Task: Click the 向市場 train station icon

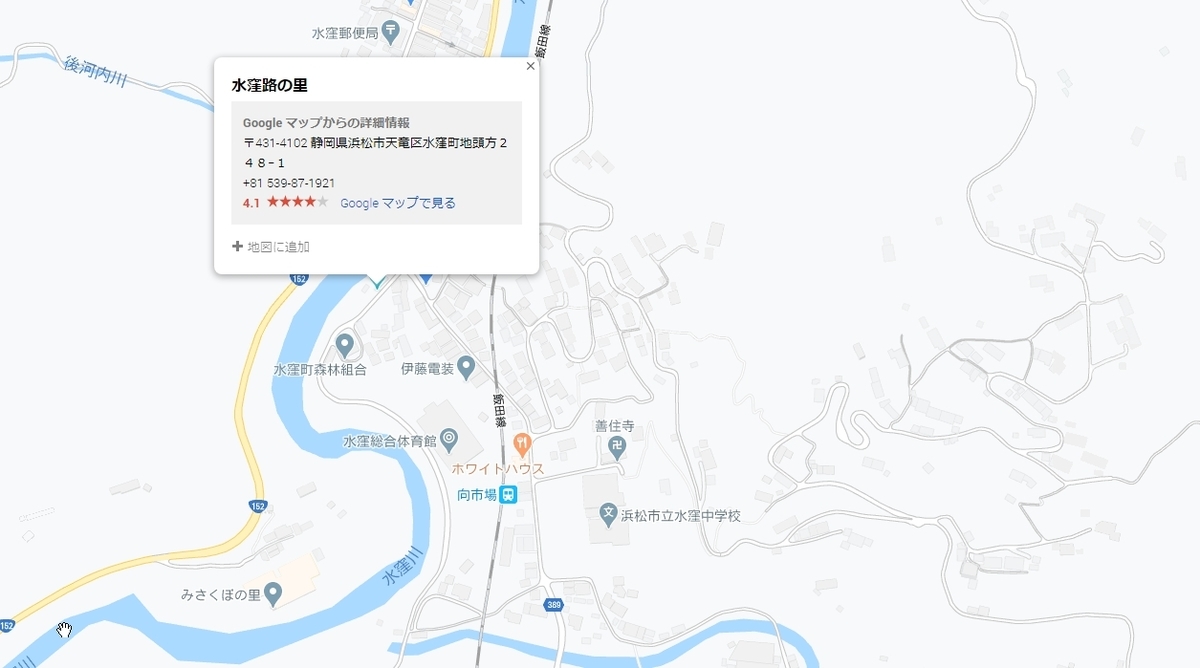Action: [x=510, y=494]
